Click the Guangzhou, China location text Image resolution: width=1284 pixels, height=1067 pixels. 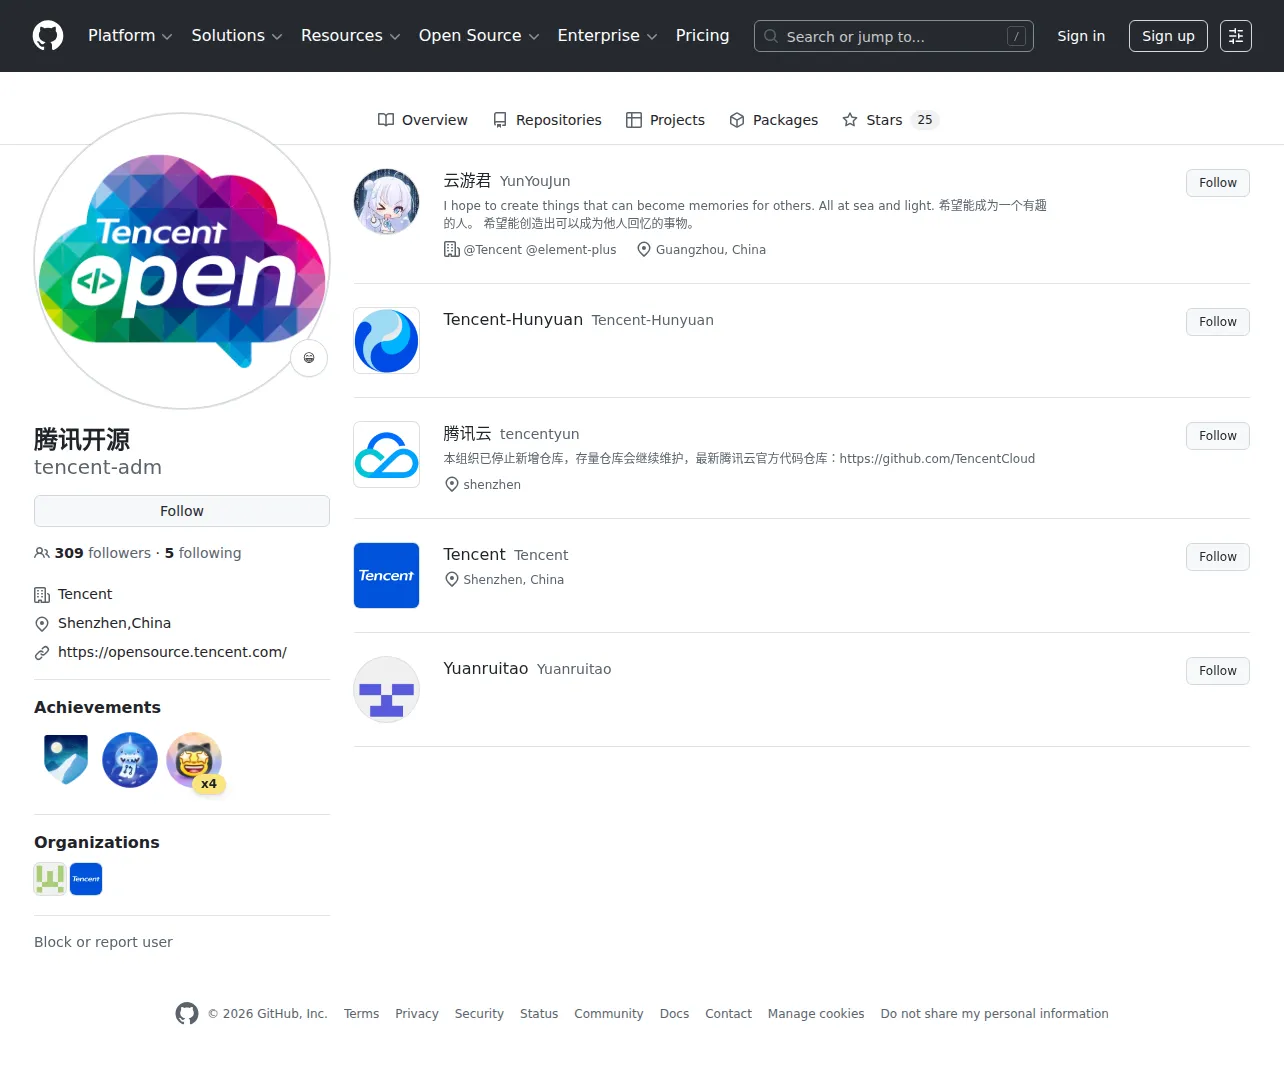click(x=711, y=250)
